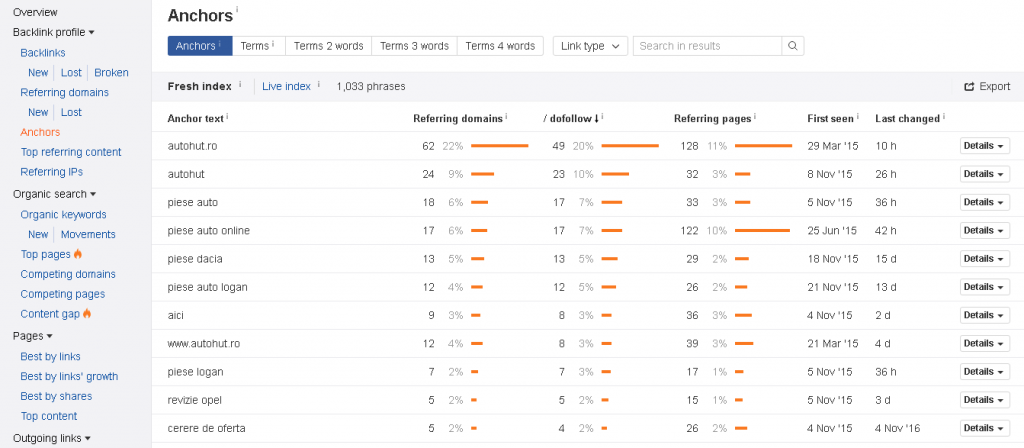The height and width of the screenshot is (448, 1024).
Task: Click info icon next to Anchors heading
Action: (x=237, y=11)
